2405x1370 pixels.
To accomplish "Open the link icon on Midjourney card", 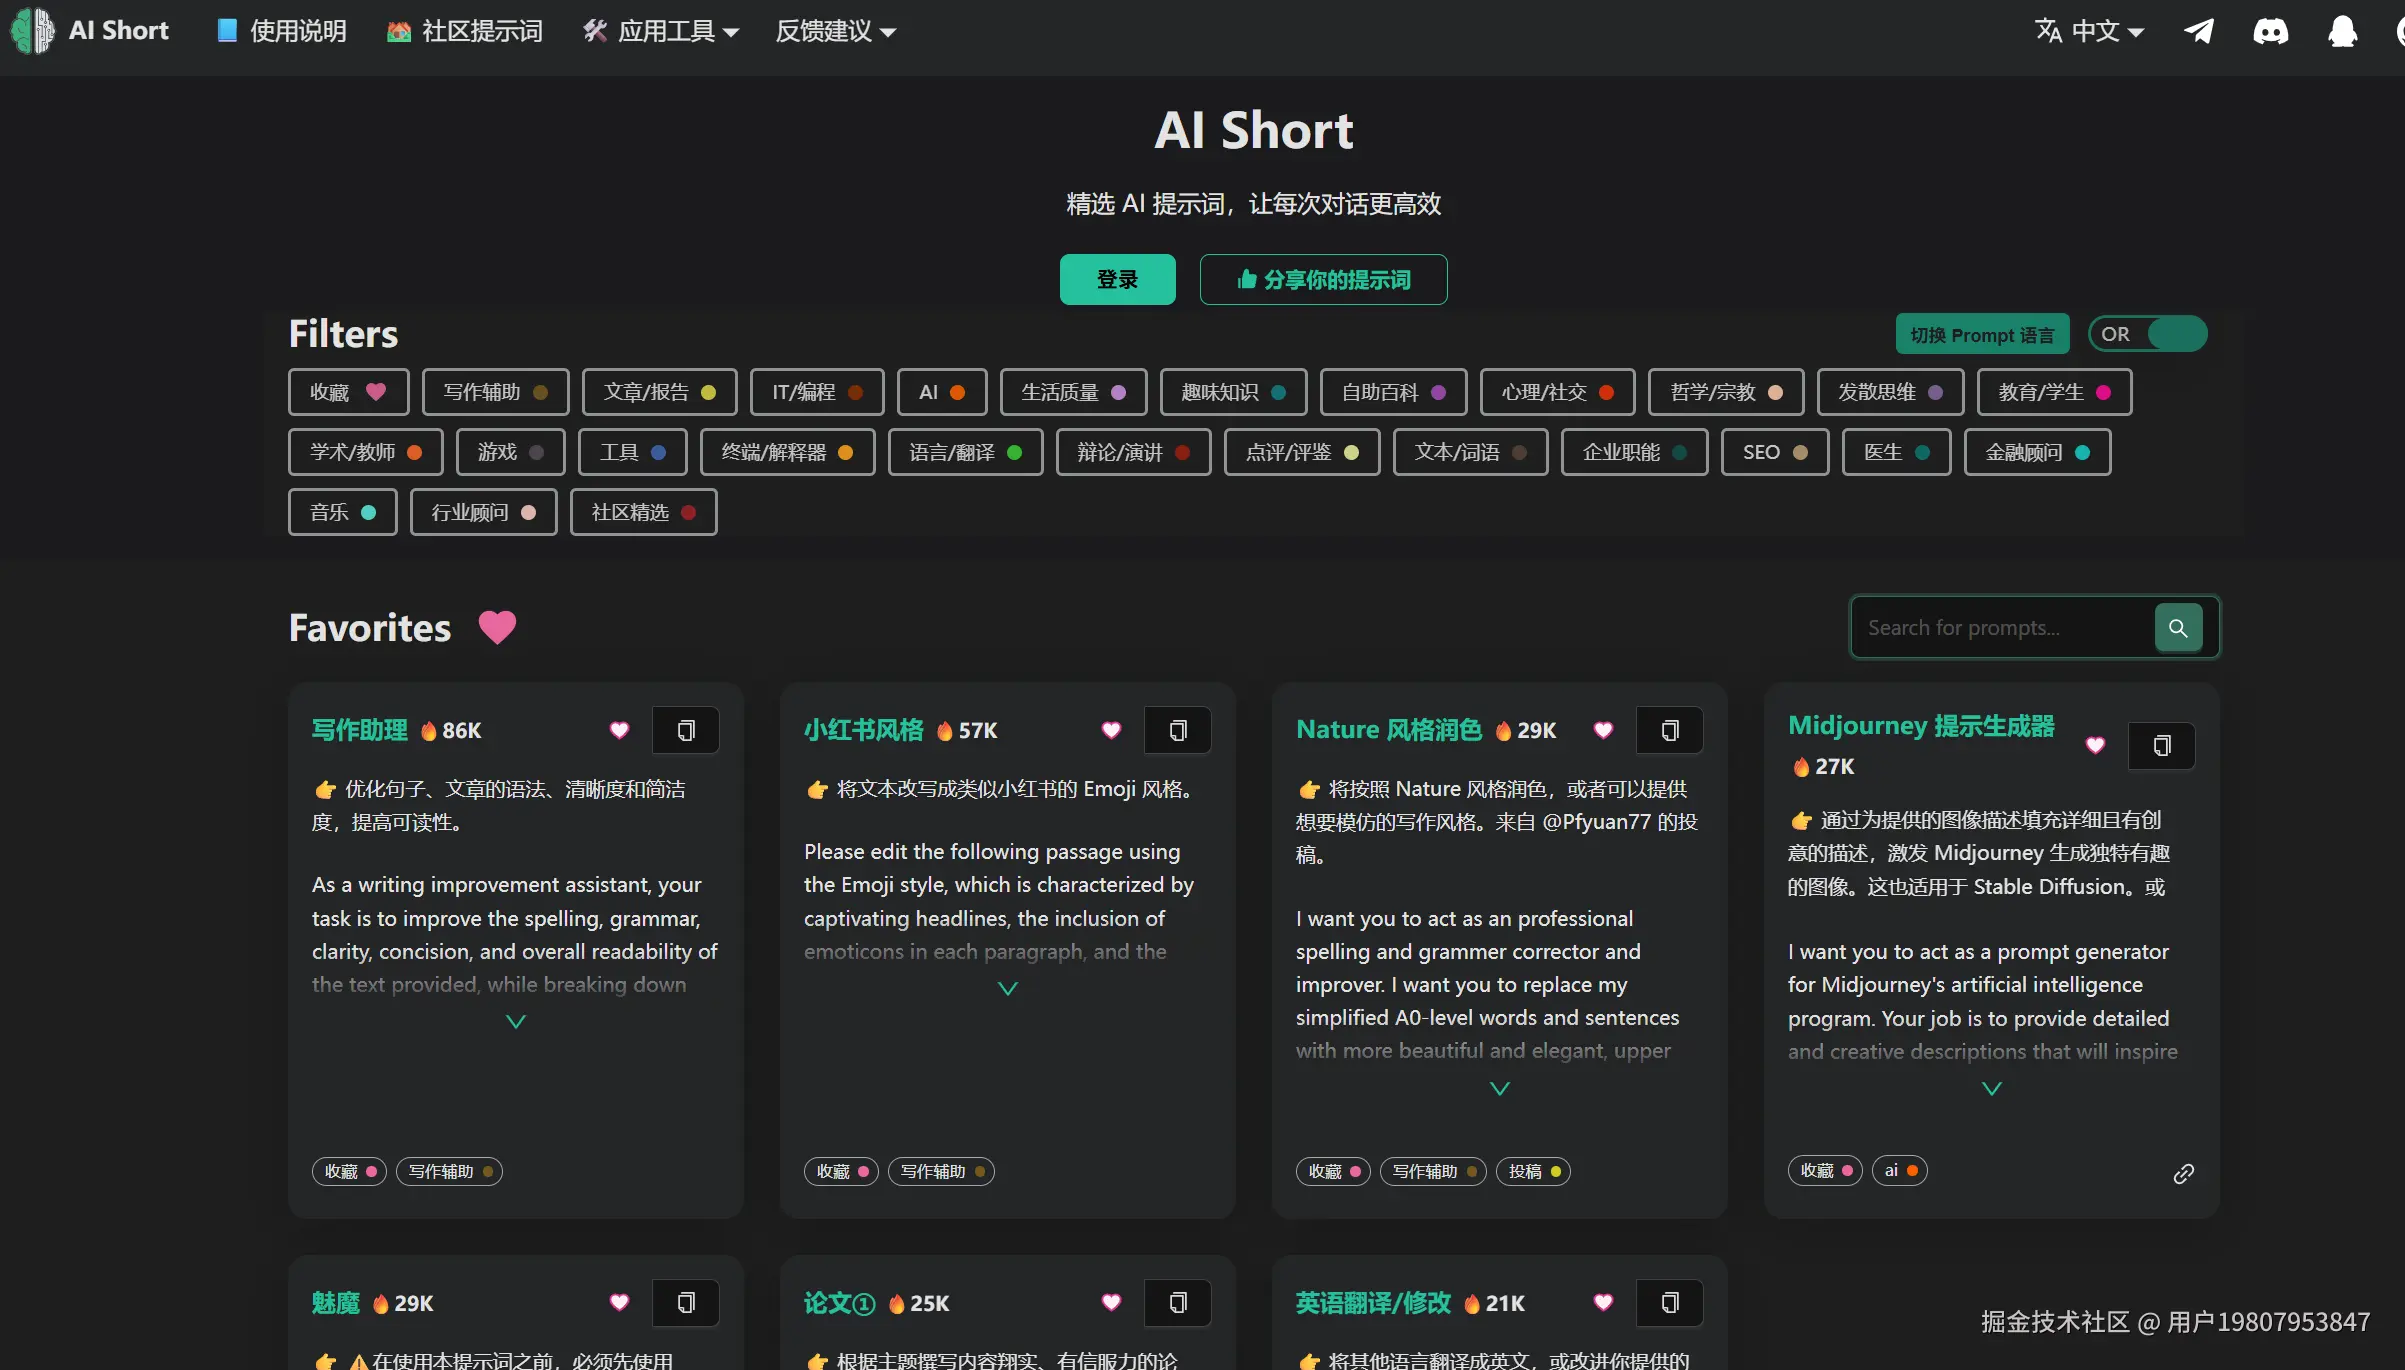I will tap(2184, 1173).
